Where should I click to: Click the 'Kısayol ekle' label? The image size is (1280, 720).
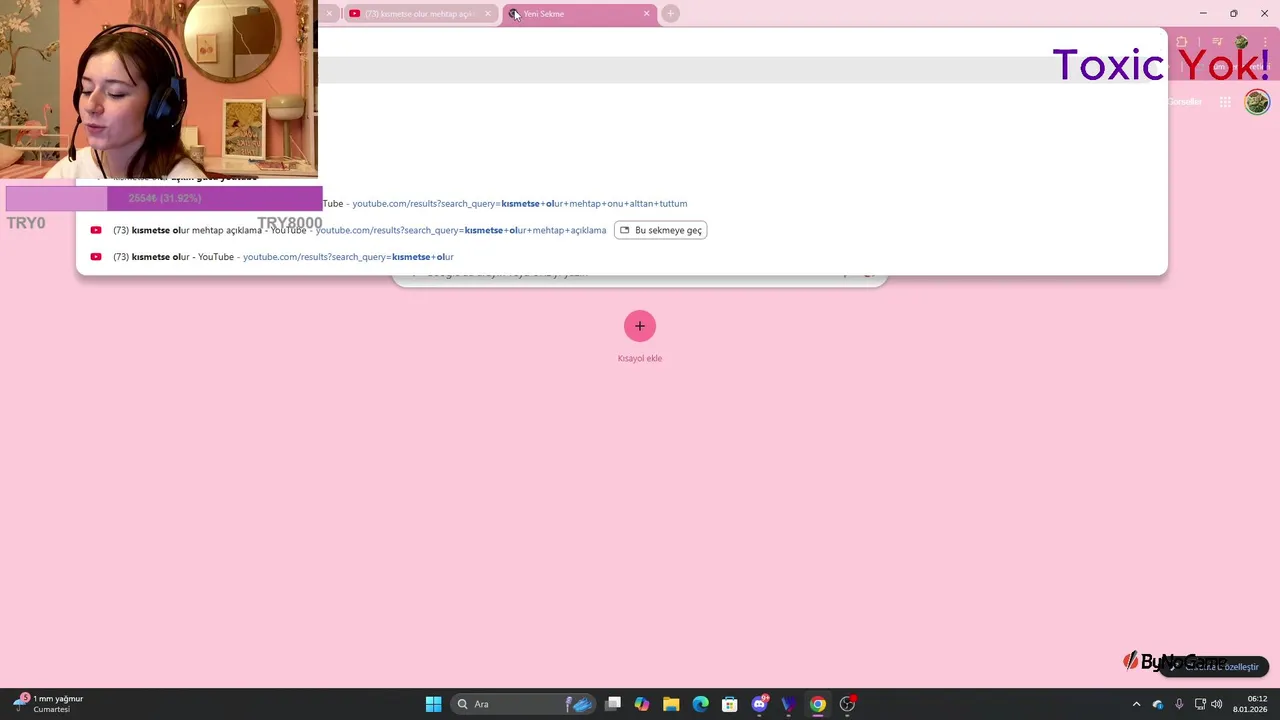tap(640, 358)
